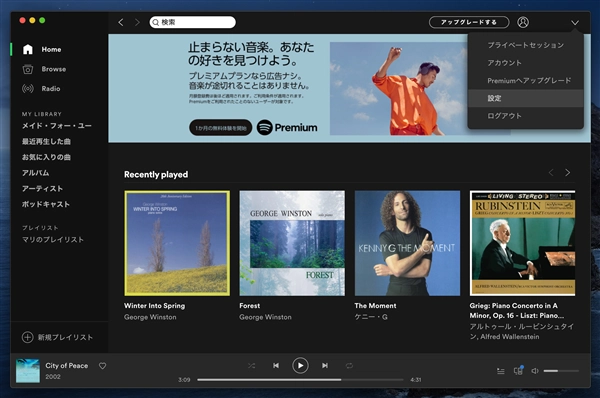Click George Winston under Forest
Screen dimensions: 600x398
(265, 317)
